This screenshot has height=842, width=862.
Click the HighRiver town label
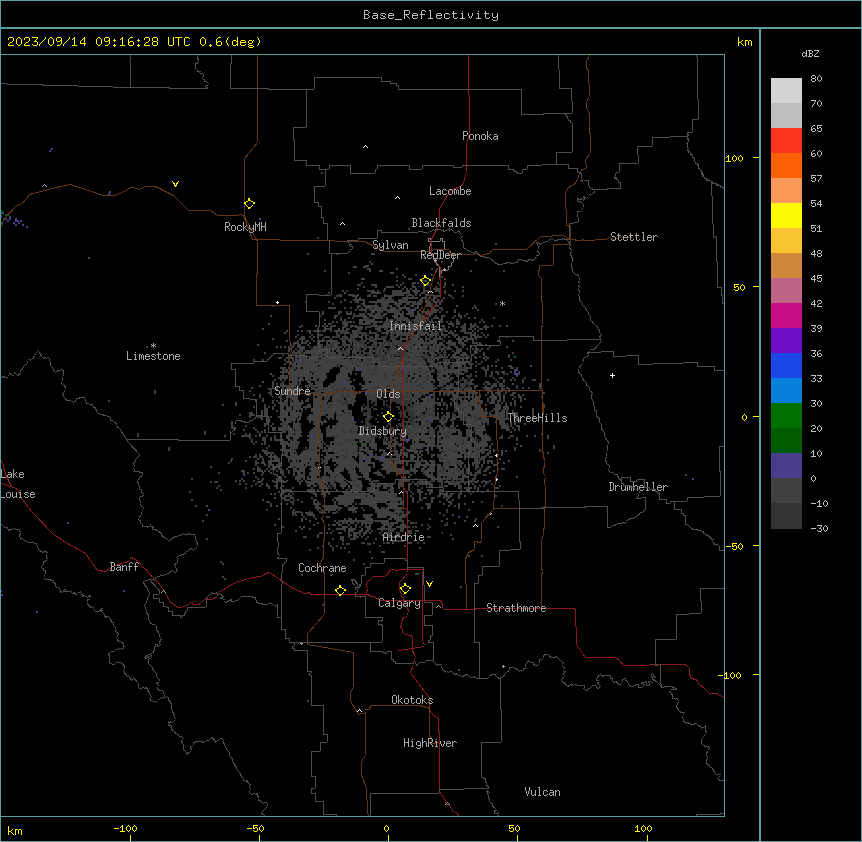(430, 743)
